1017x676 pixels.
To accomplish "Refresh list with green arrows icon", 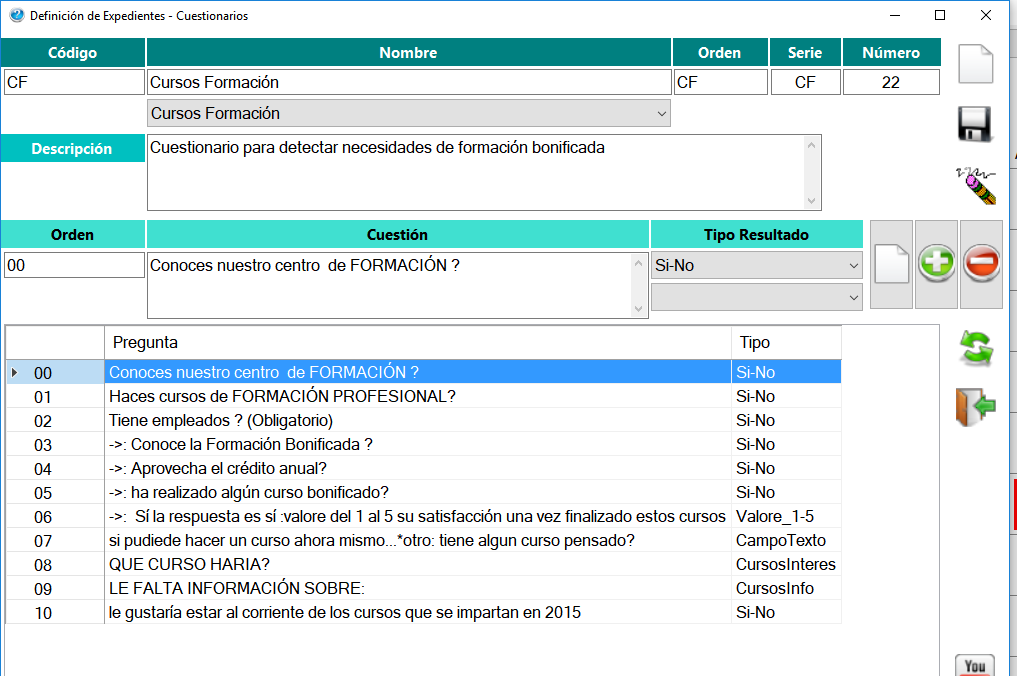I will click(976, 348).
